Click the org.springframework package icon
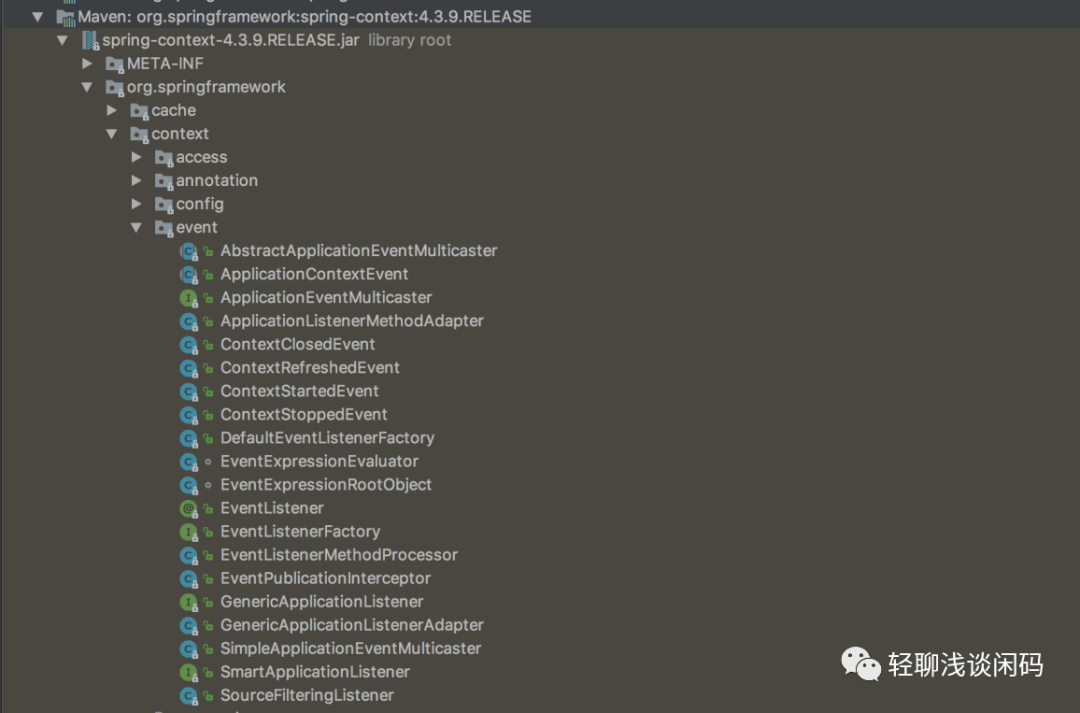 point(114,87)
